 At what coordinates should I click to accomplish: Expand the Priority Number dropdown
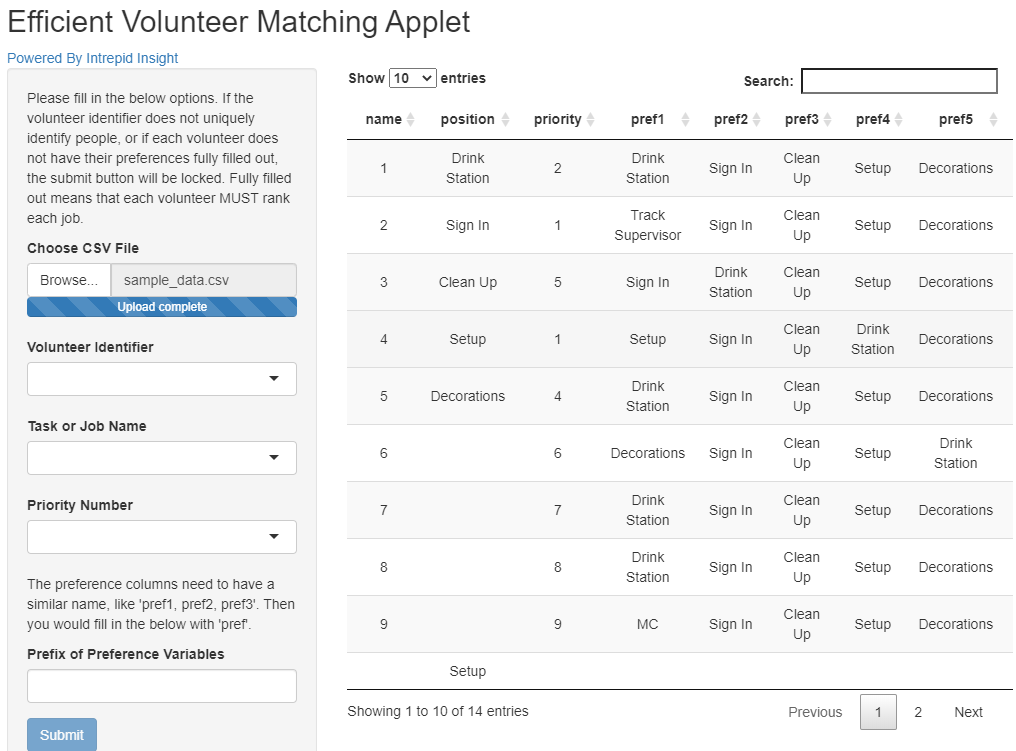[x=161, y=537]
